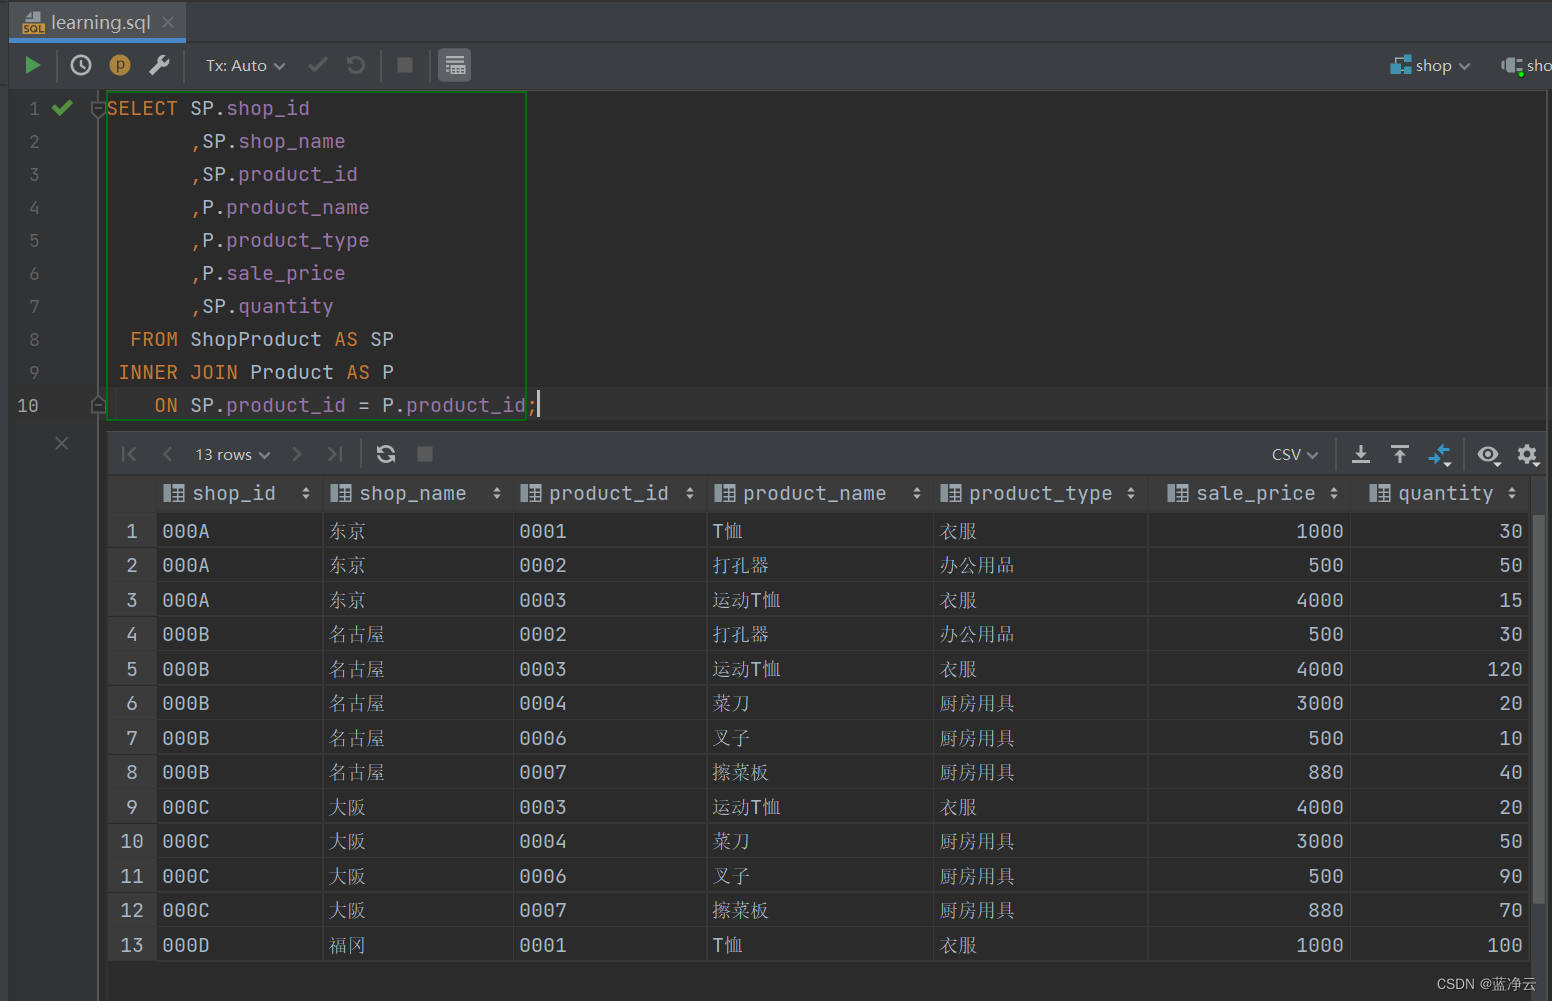Click INNER JOIN keyword on line 9

tap(178, 372)
